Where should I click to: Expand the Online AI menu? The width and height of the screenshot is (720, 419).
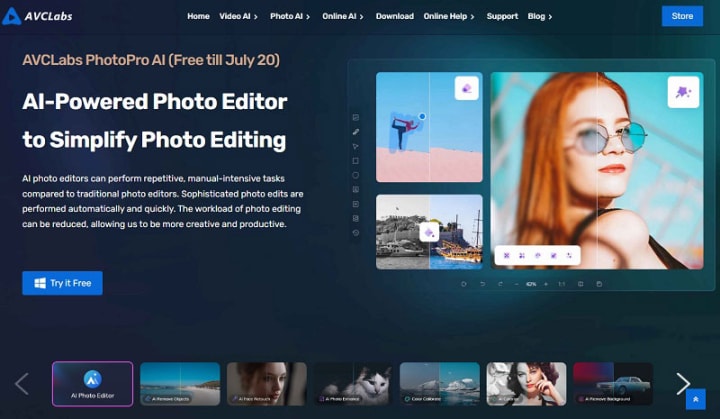click(x=343, y=16)
